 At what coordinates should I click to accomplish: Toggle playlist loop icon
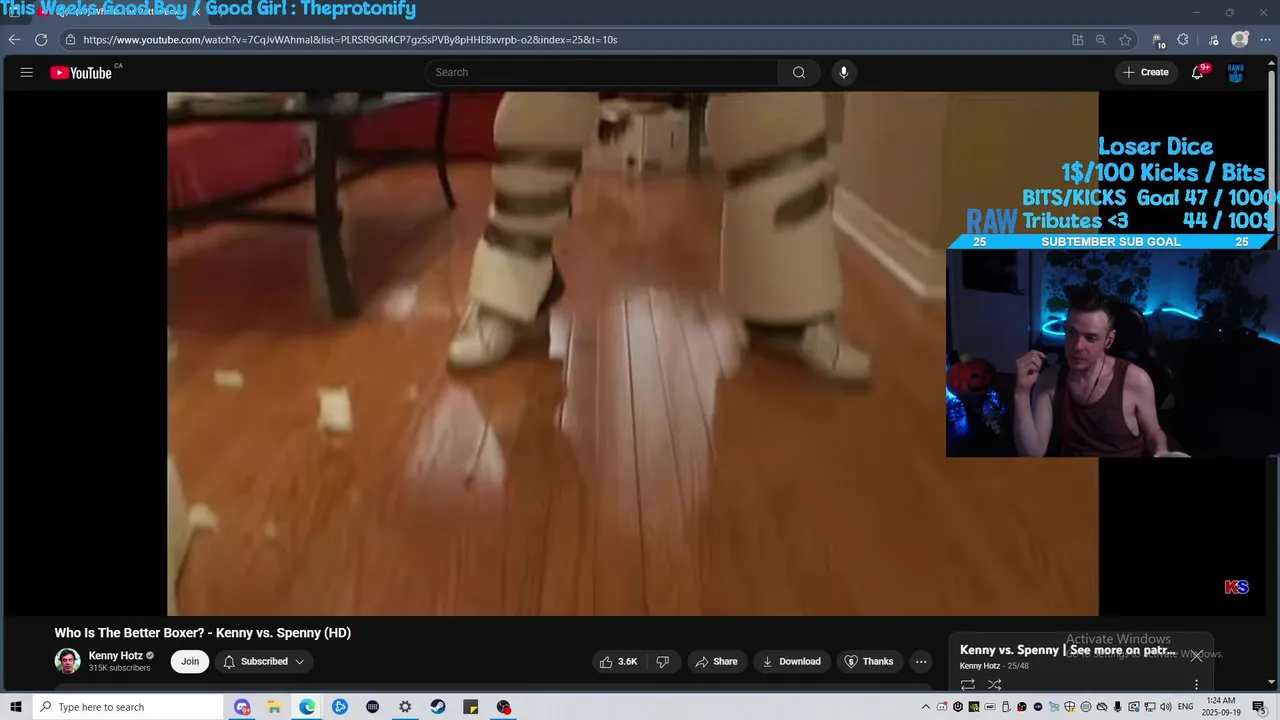[968, 685]
